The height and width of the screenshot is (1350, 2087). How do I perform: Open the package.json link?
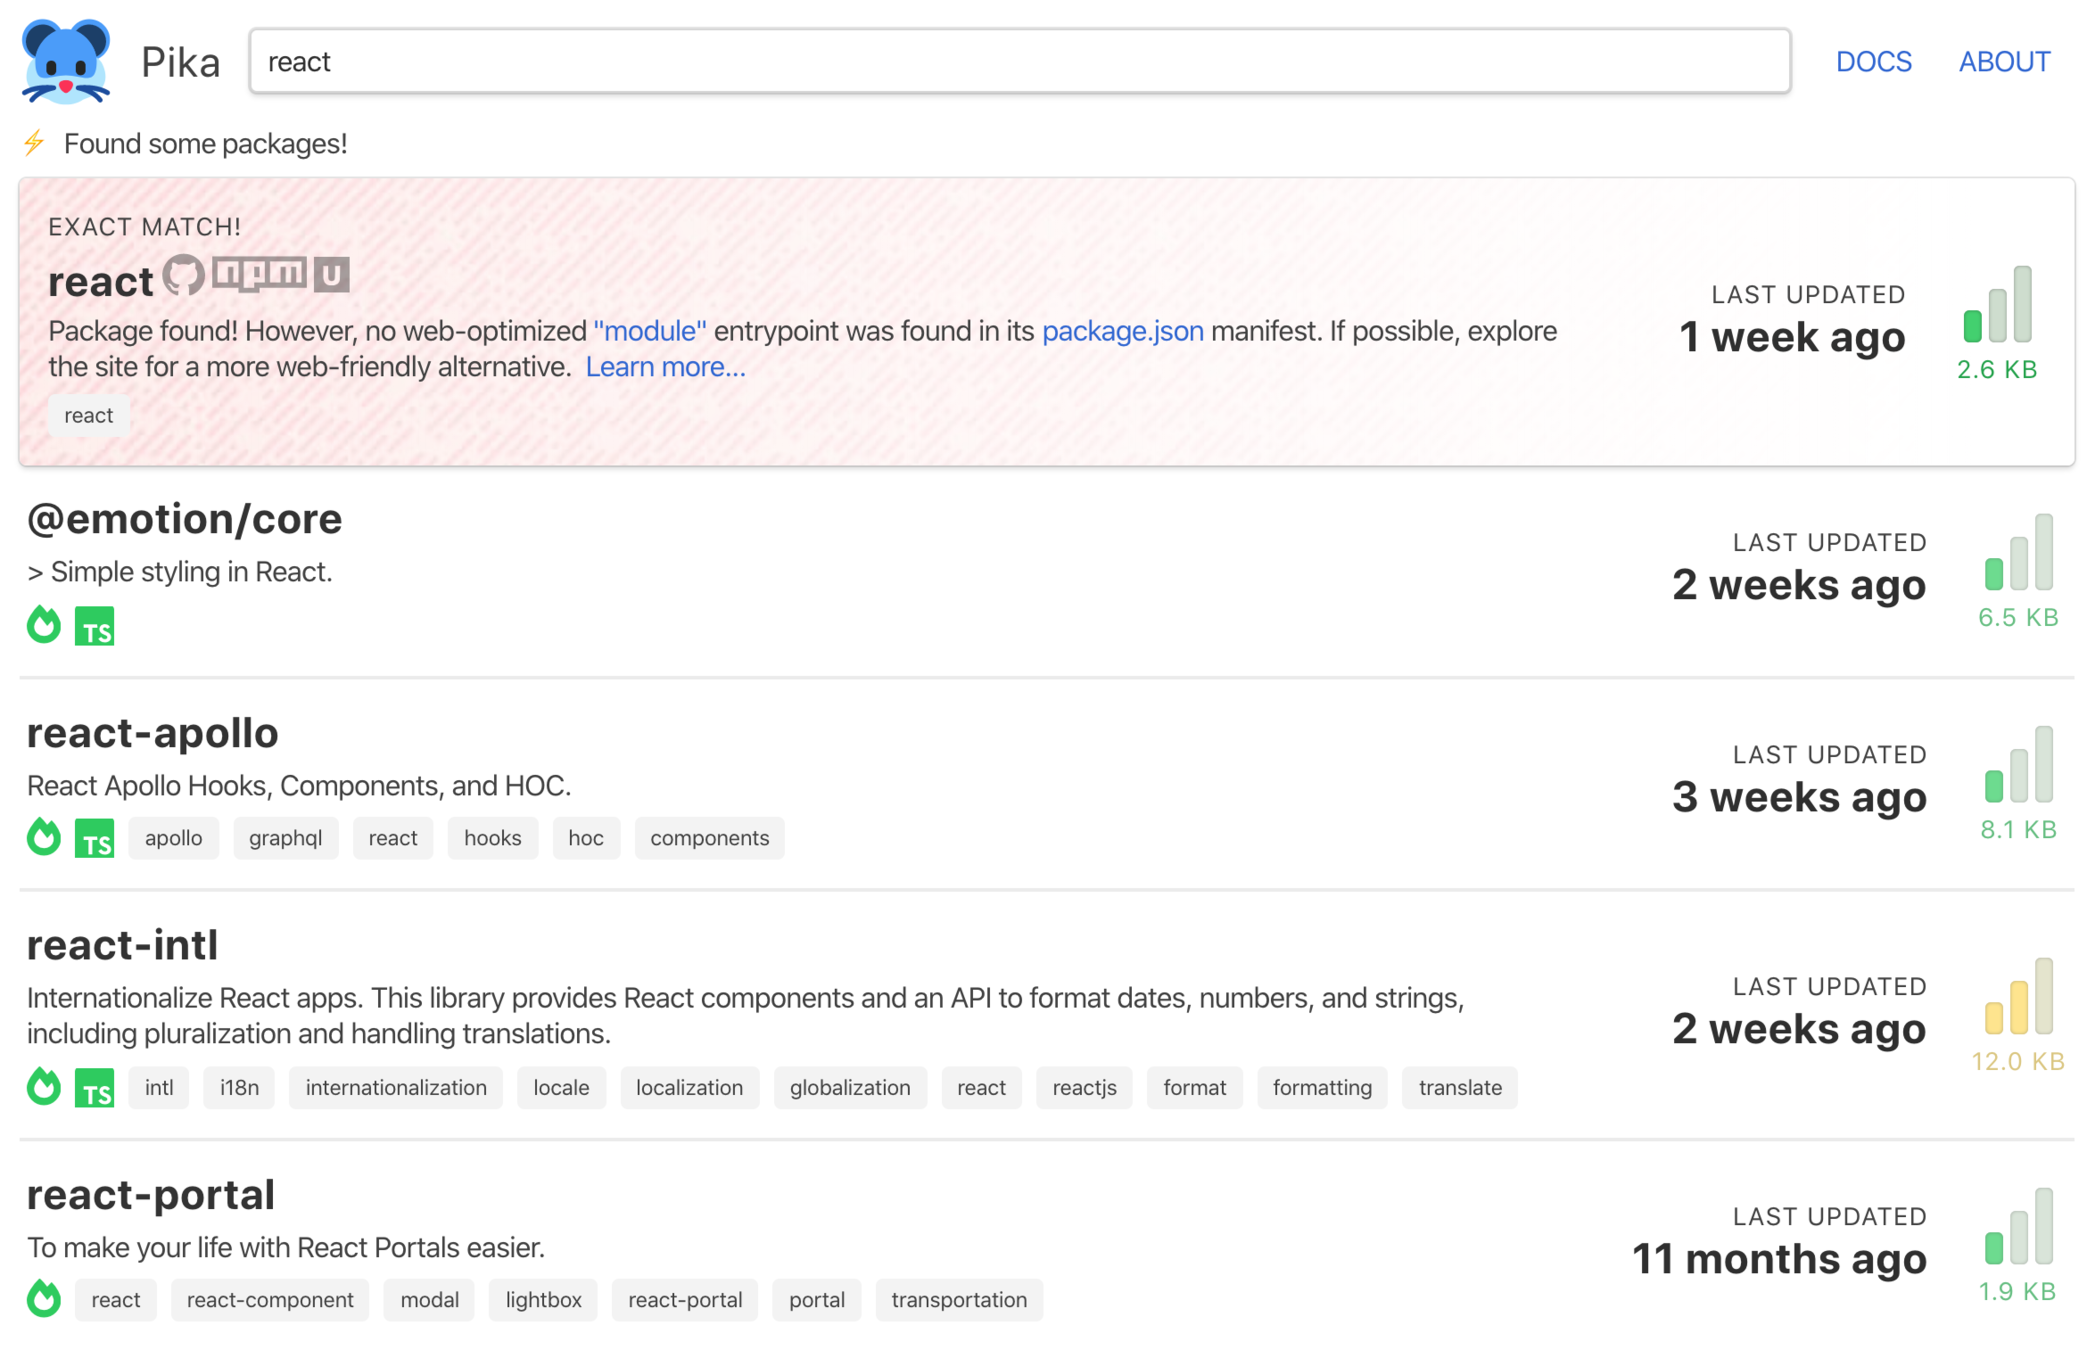tap(1122, 331)
